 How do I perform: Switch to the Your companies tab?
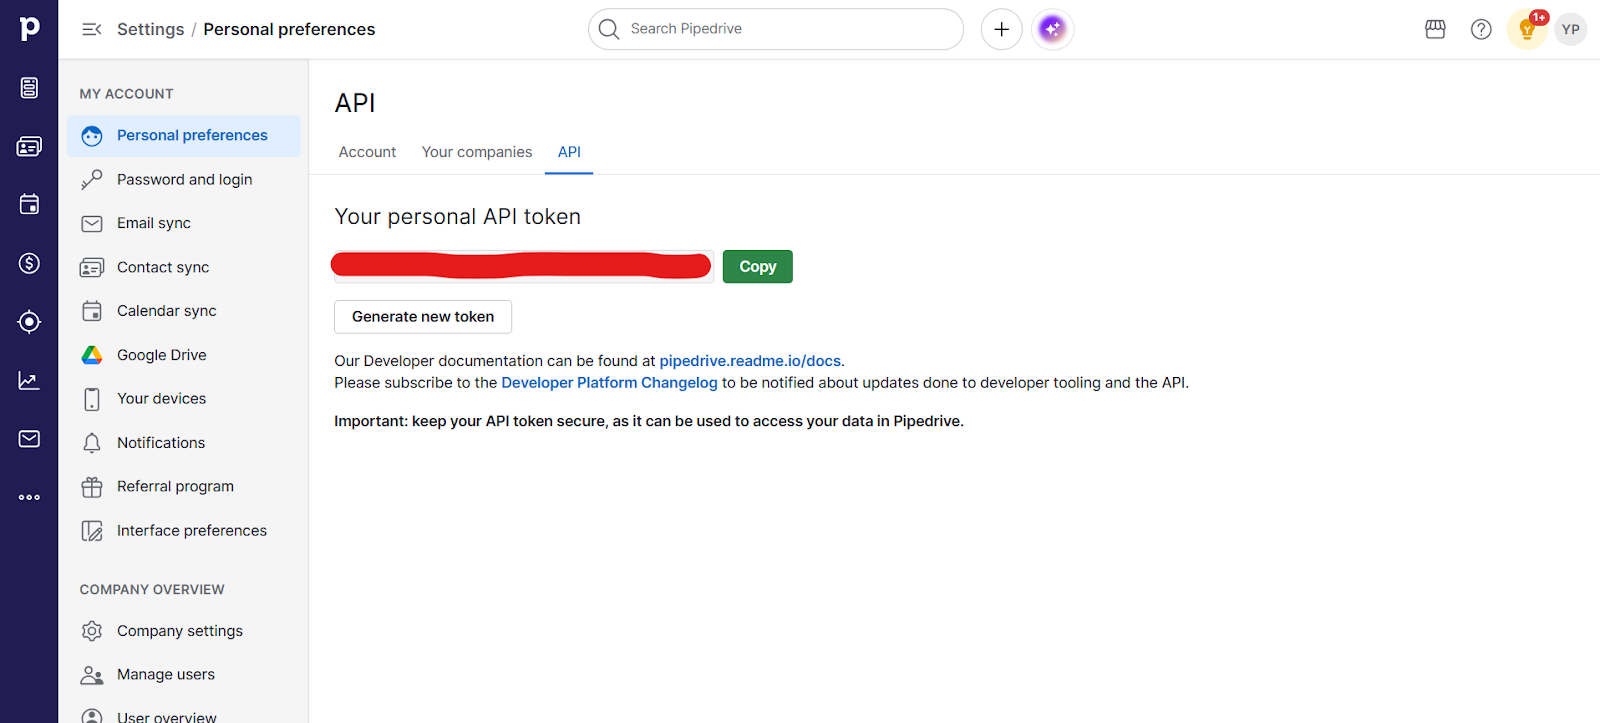(476, 152)
